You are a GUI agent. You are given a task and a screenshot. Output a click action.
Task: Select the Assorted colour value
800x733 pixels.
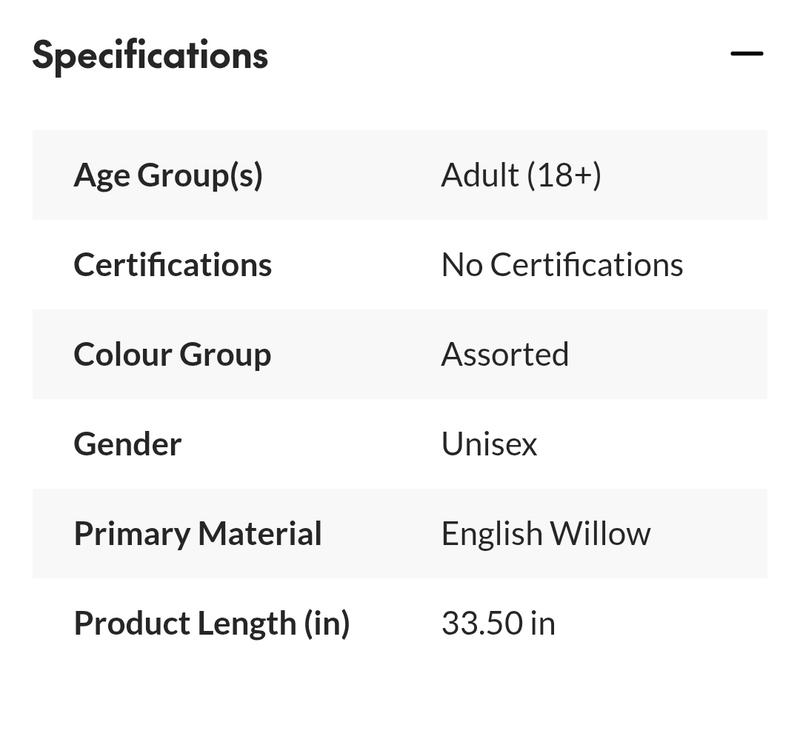pos(505,354)
